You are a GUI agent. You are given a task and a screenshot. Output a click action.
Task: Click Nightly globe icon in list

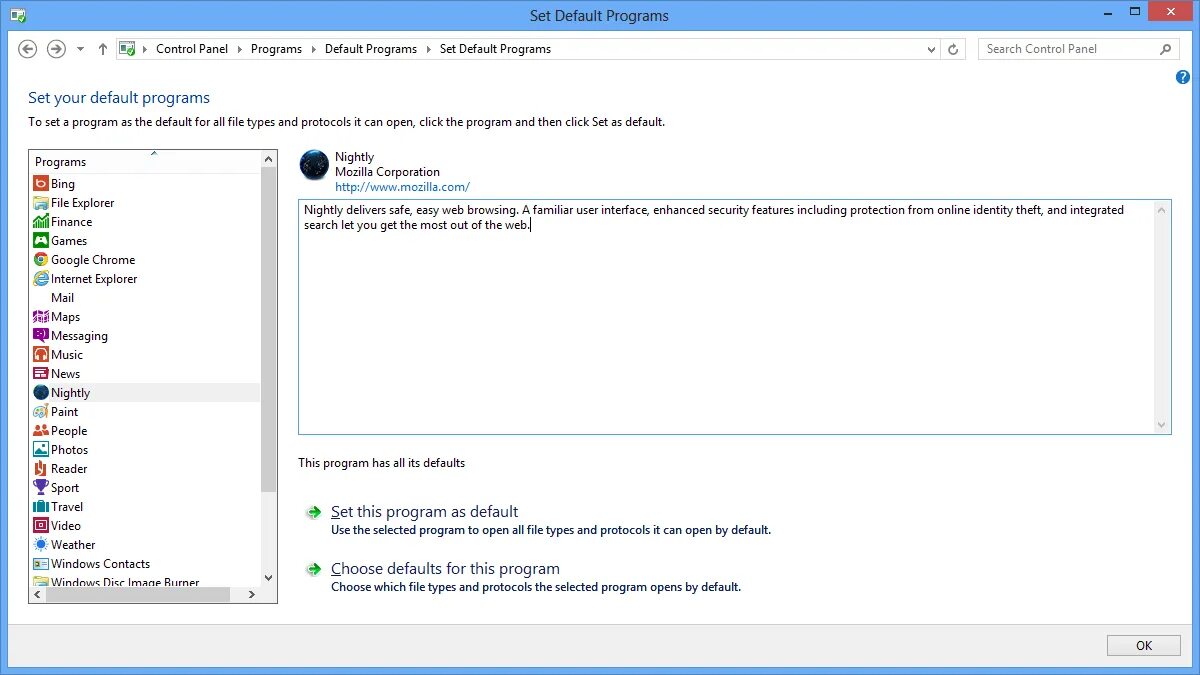[41, 393]
